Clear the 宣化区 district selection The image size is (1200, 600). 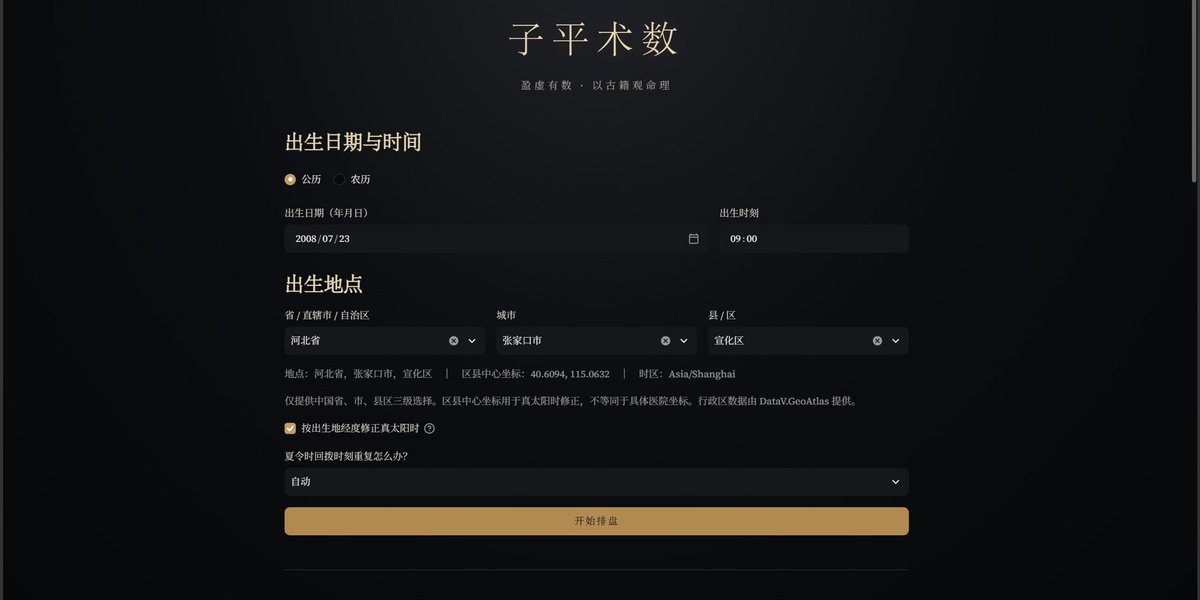(877, 341)
